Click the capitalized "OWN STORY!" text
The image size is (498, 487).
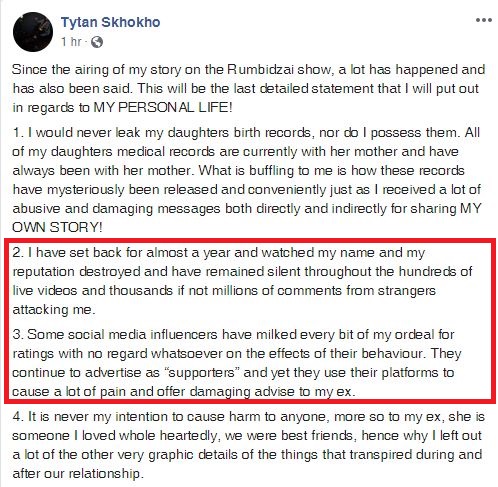(x=57, y=228)
